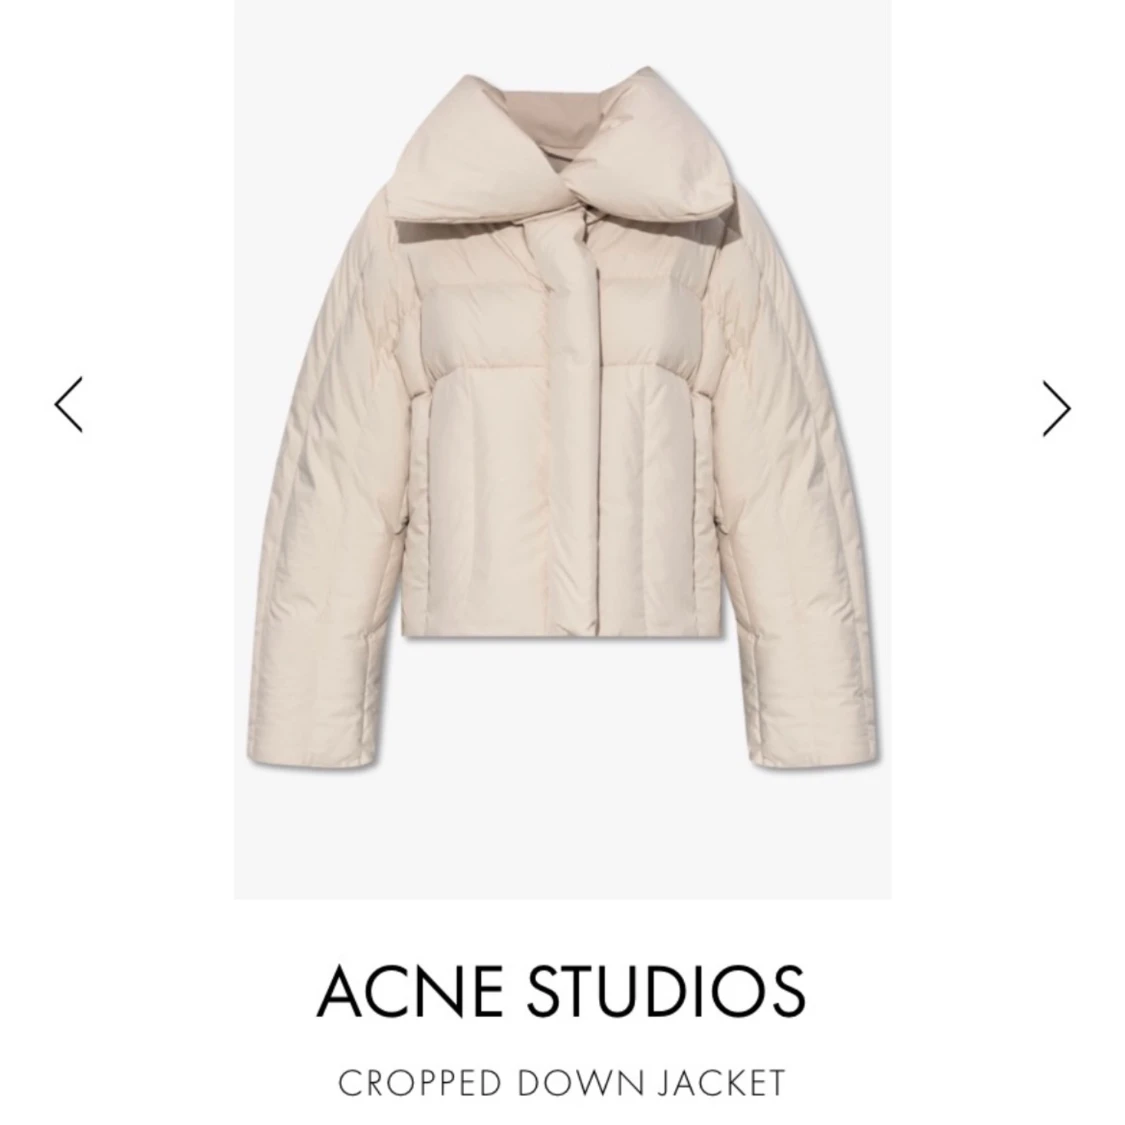The width and height of the screenshot is (1125, 1125).
Task: Open the ACNE STUDIOS brand link
Action: pos(561,991)
